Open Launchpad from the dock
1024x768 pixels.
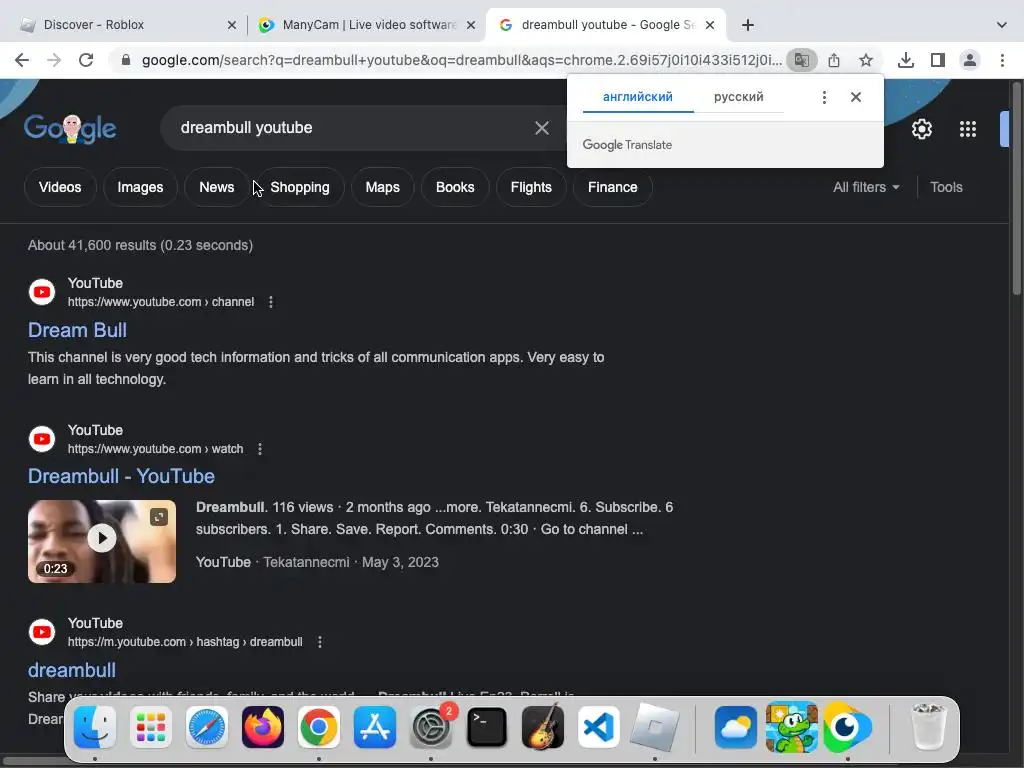(151, 727)
